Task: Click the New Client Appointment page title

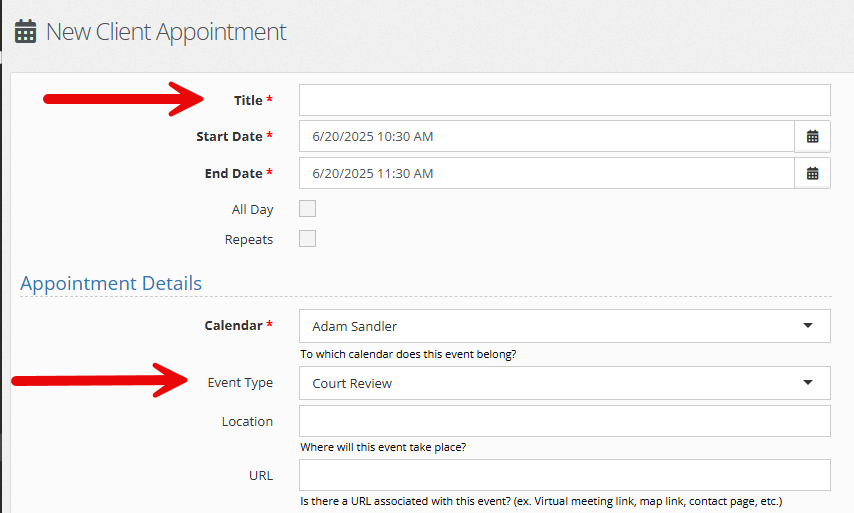Action: [166, 32]
